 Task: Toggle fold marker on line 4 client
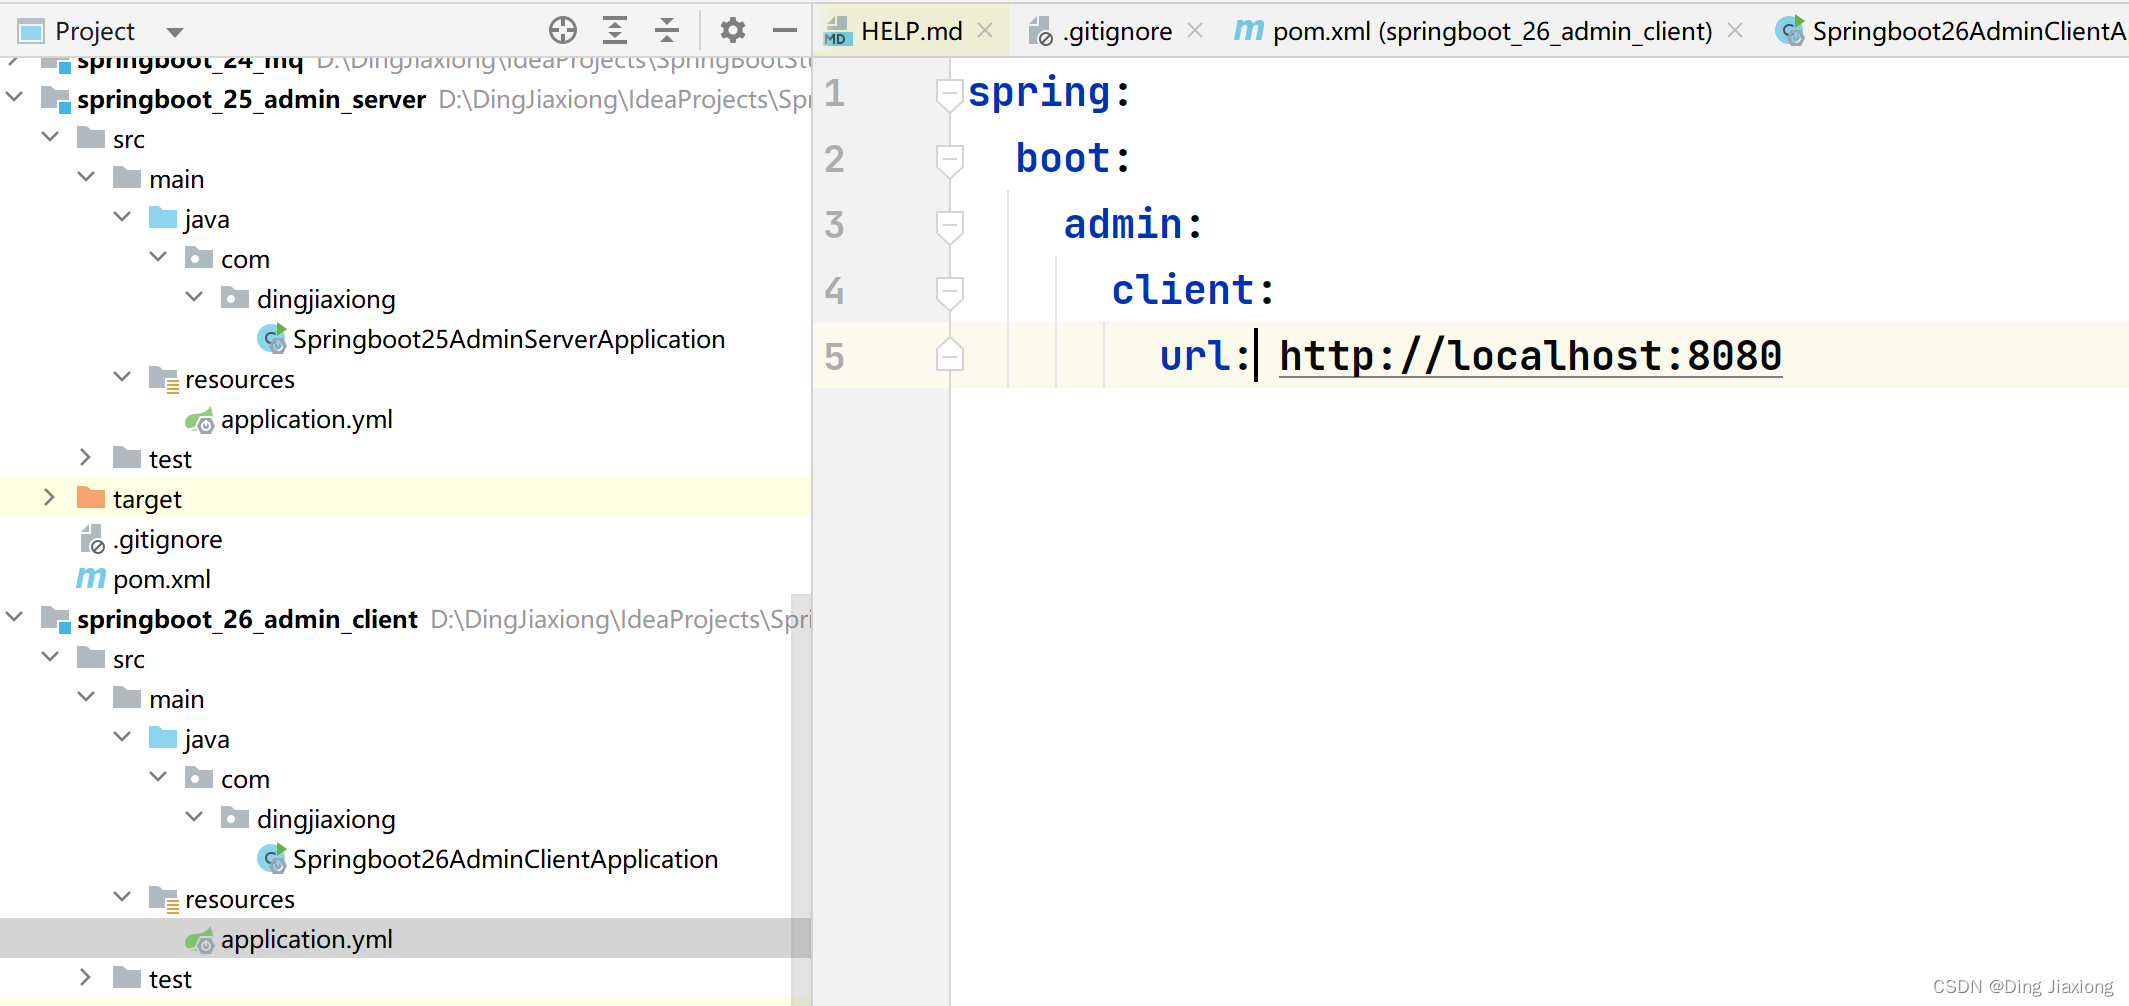[950, 292]
